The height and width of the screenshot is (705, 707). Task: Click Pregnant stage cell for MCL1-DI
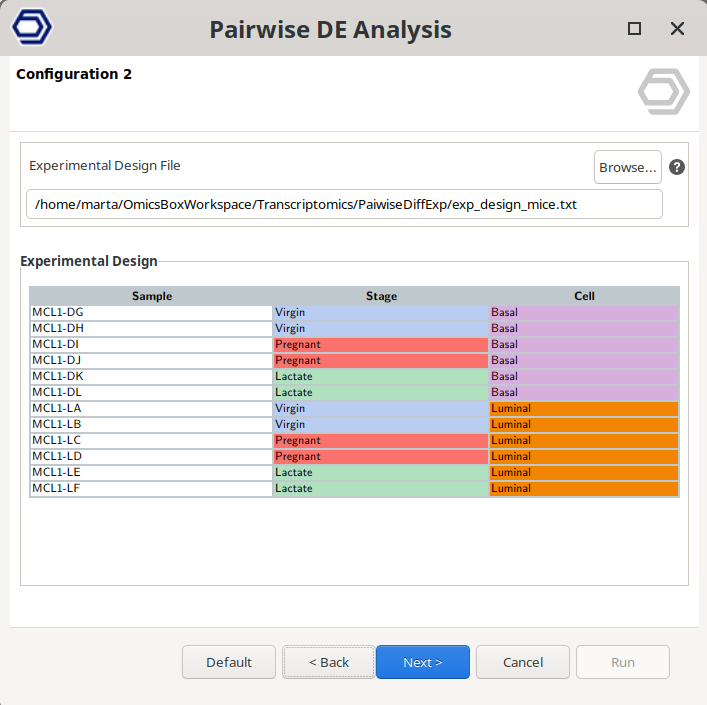coord(381,344)
